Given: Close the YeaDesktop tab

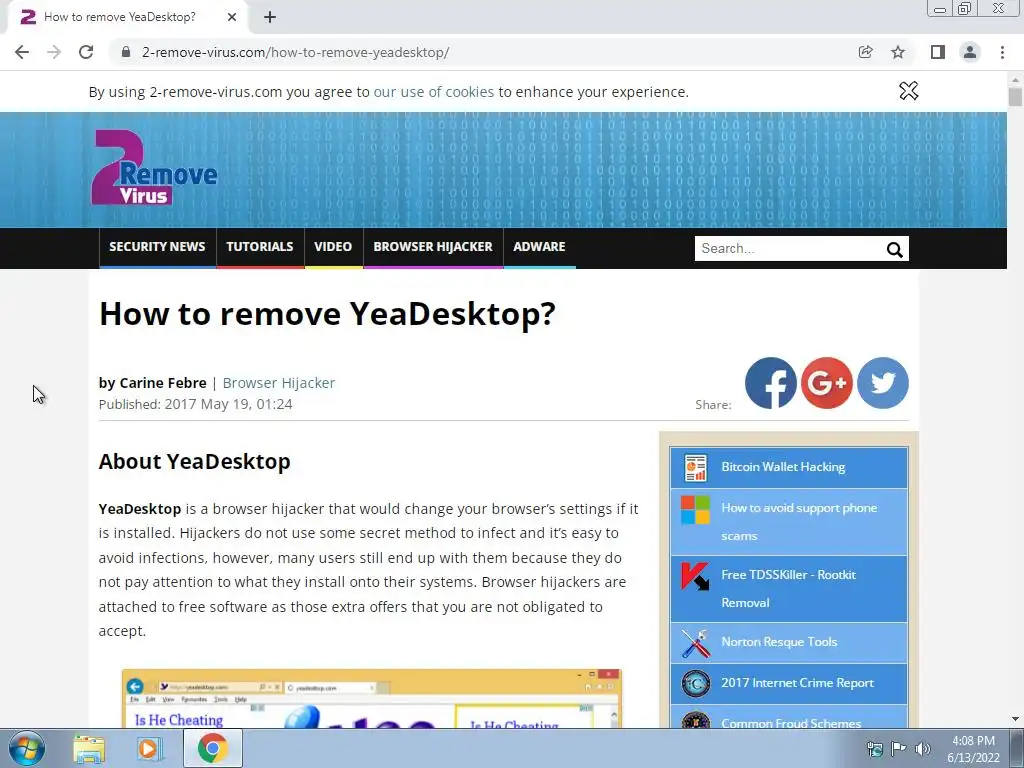Looking at the screenshot, I should click(x=232, y=18).
